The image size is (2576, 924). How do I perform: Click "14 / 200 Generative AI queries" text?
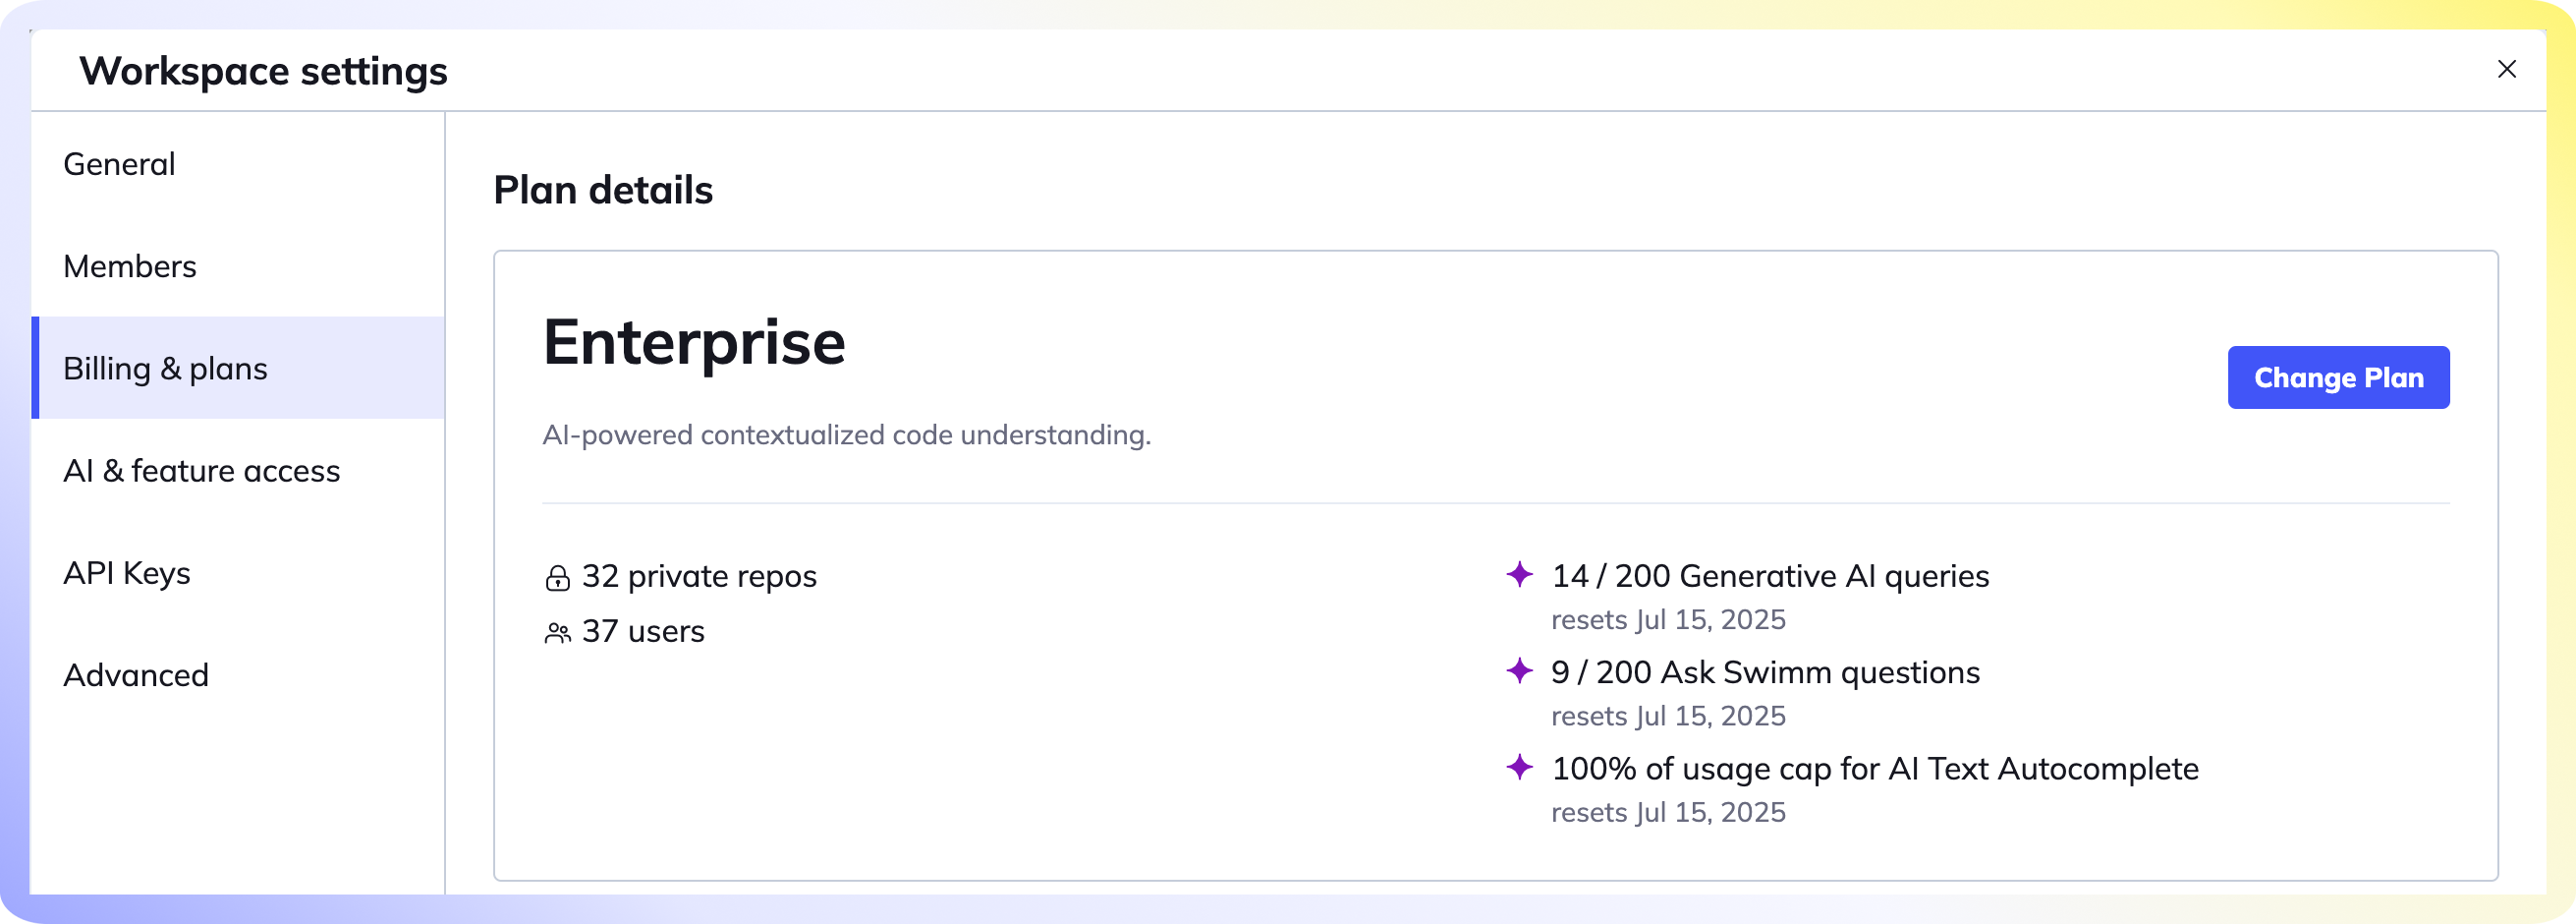click(x=1770, y=576)
